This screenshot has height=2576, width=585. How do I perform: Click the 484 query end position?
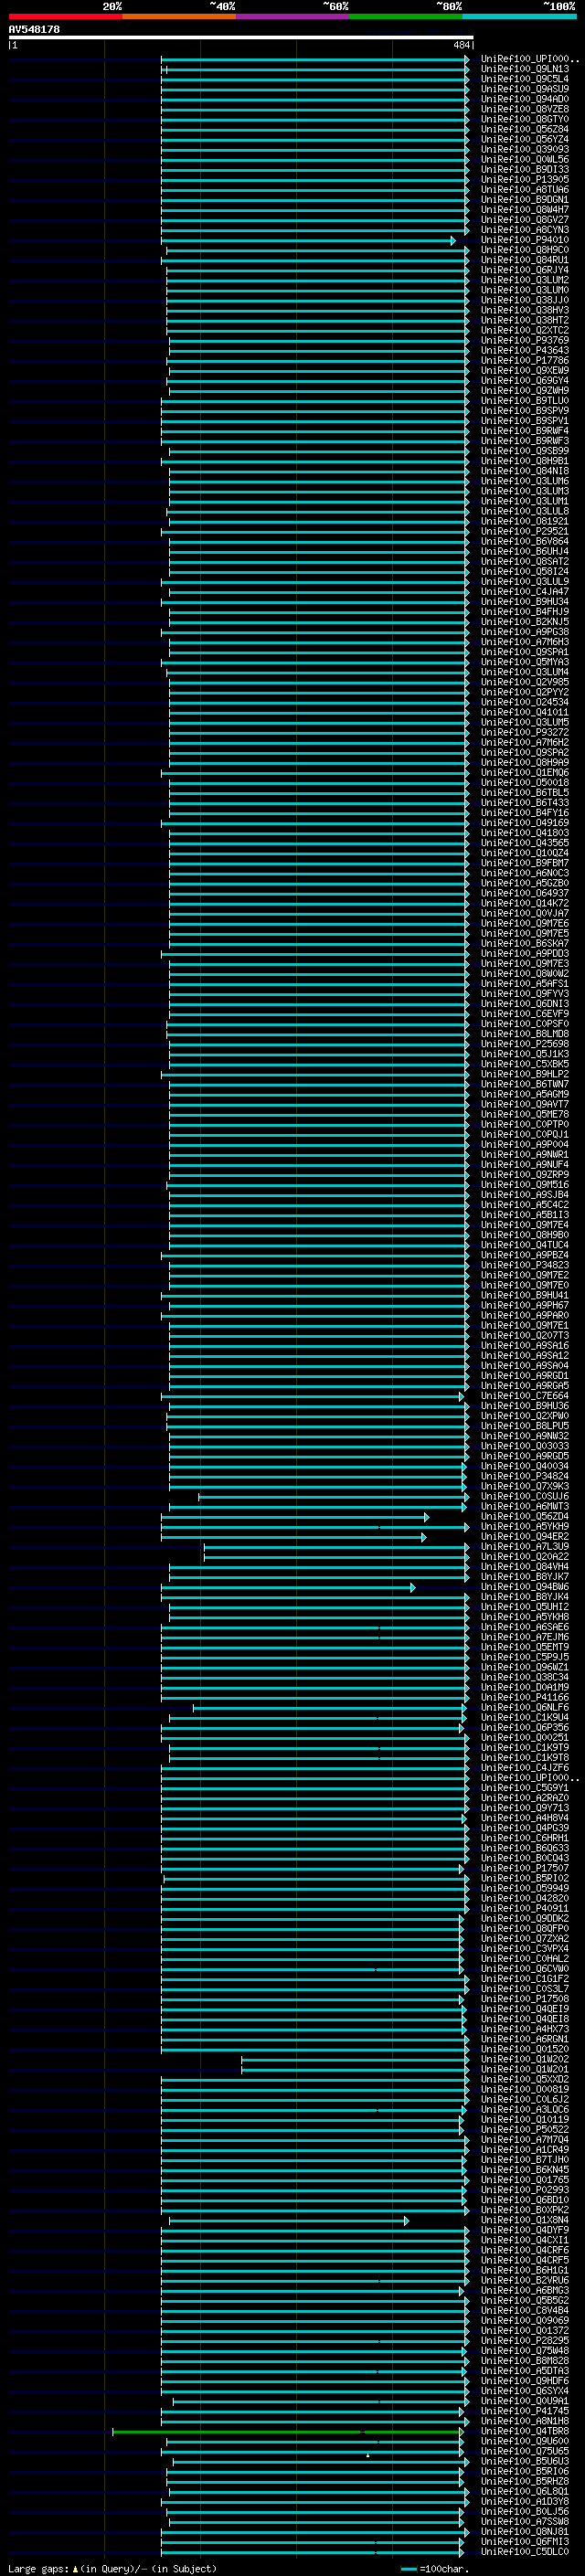pos(461,45)
